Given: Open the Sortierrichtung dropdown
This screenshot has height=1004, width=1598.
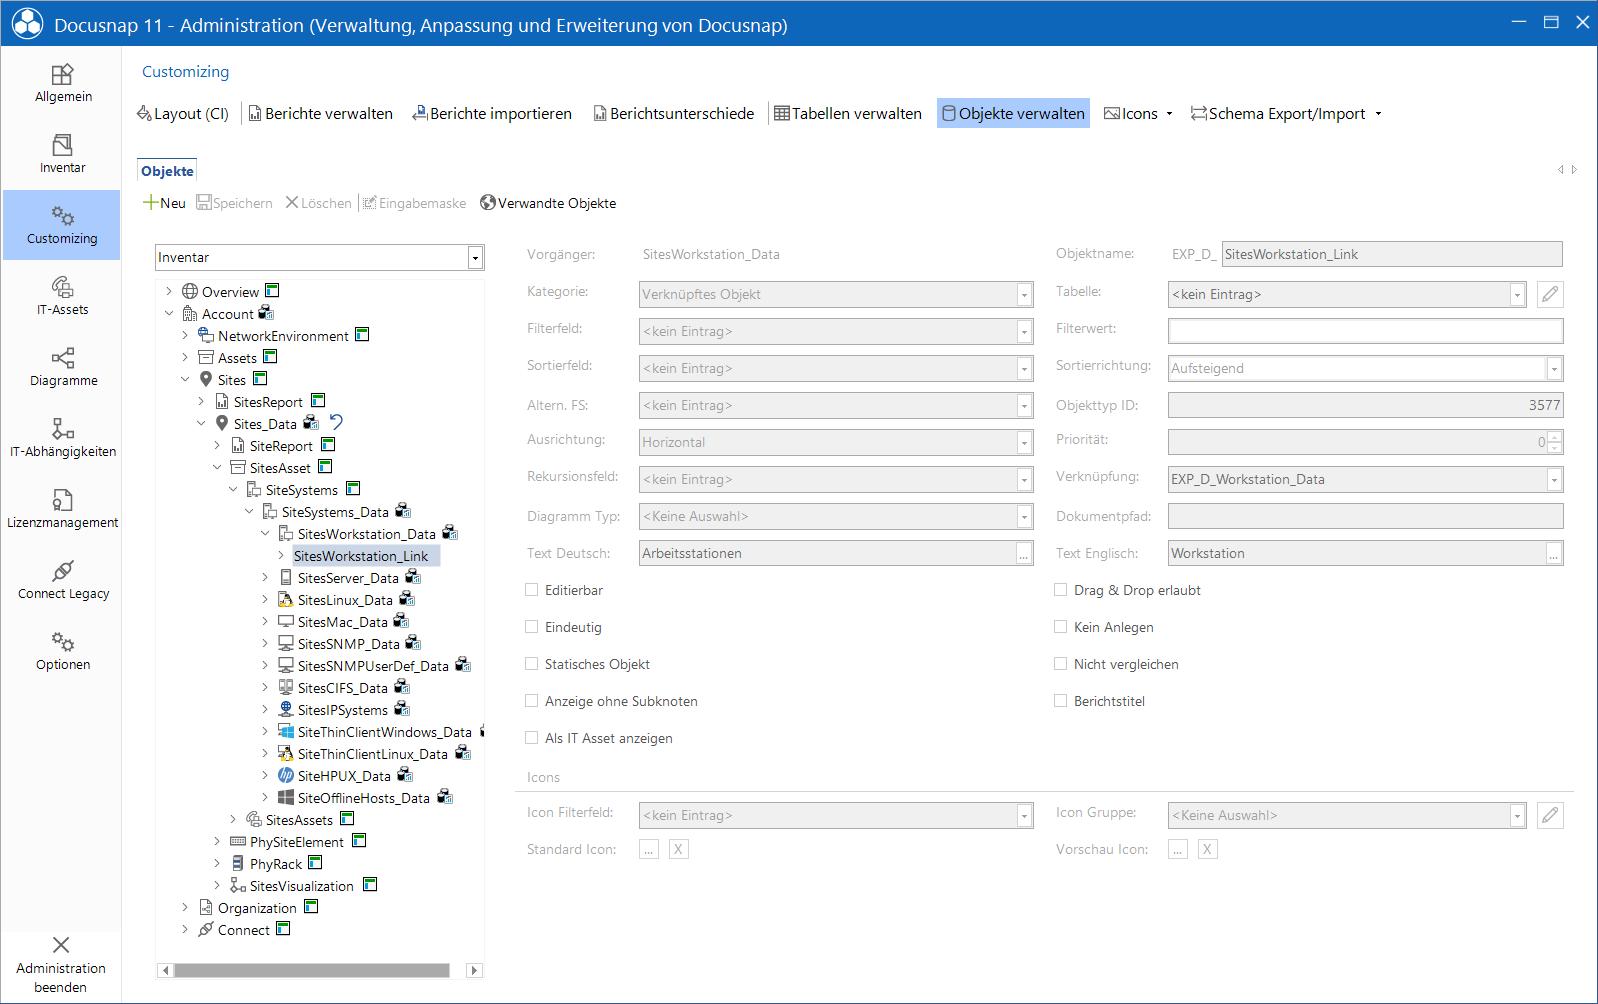Looking at the screenshot, I should pyautogui.click(x=1554, y=369).
